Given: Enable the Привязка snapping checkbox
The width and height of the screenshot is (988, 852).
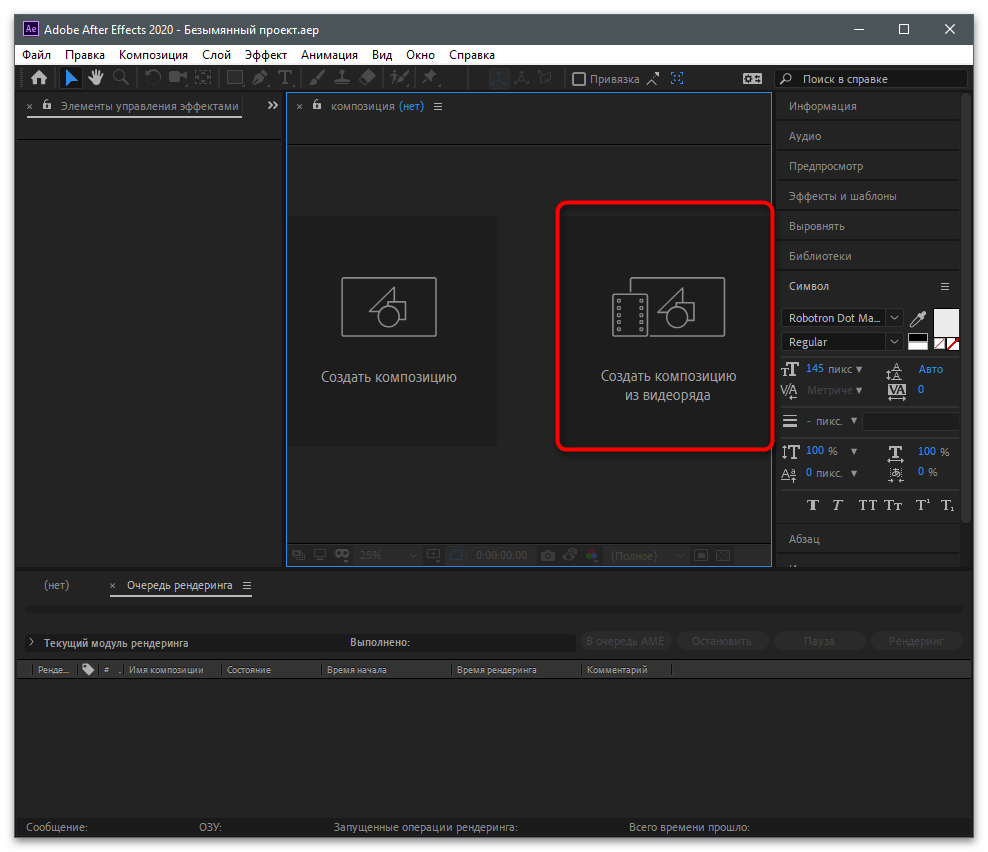Looking at the screenshot, I should (x=578, y=79).
